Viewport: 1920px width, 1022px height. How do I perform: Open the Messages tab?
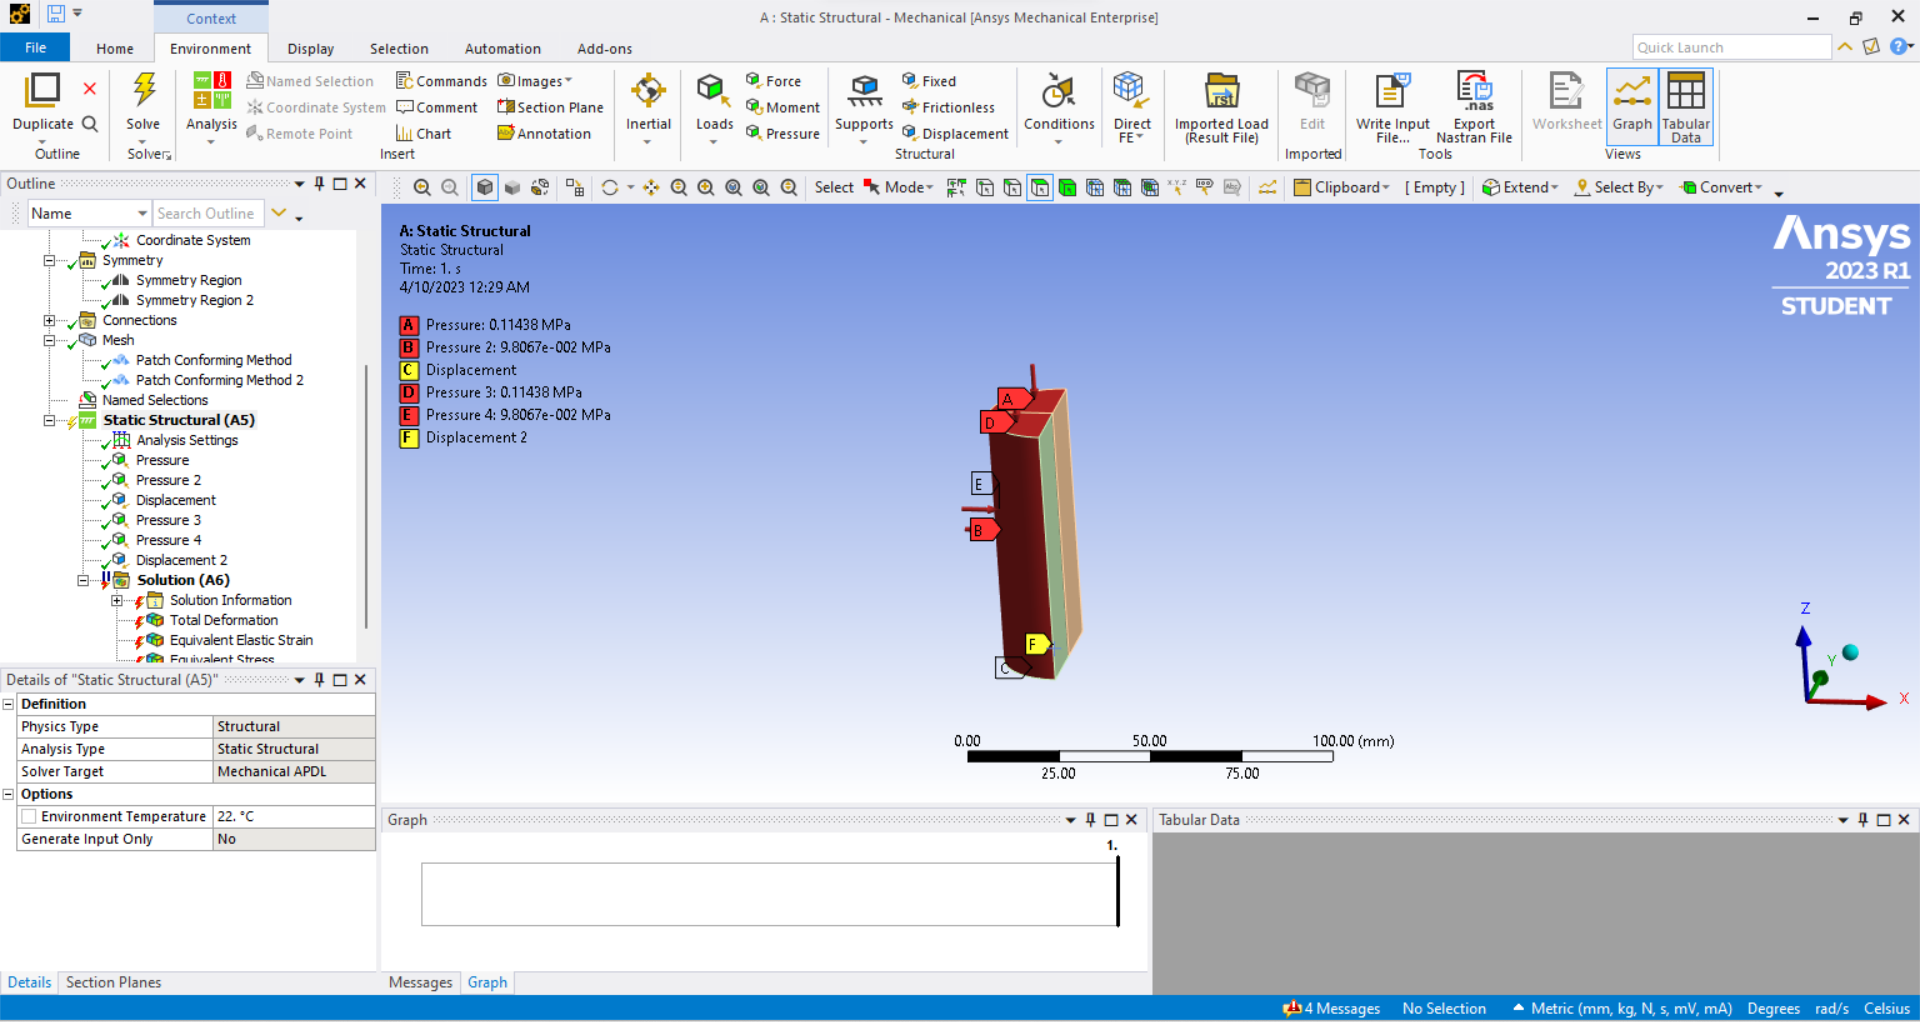point(420,982)
